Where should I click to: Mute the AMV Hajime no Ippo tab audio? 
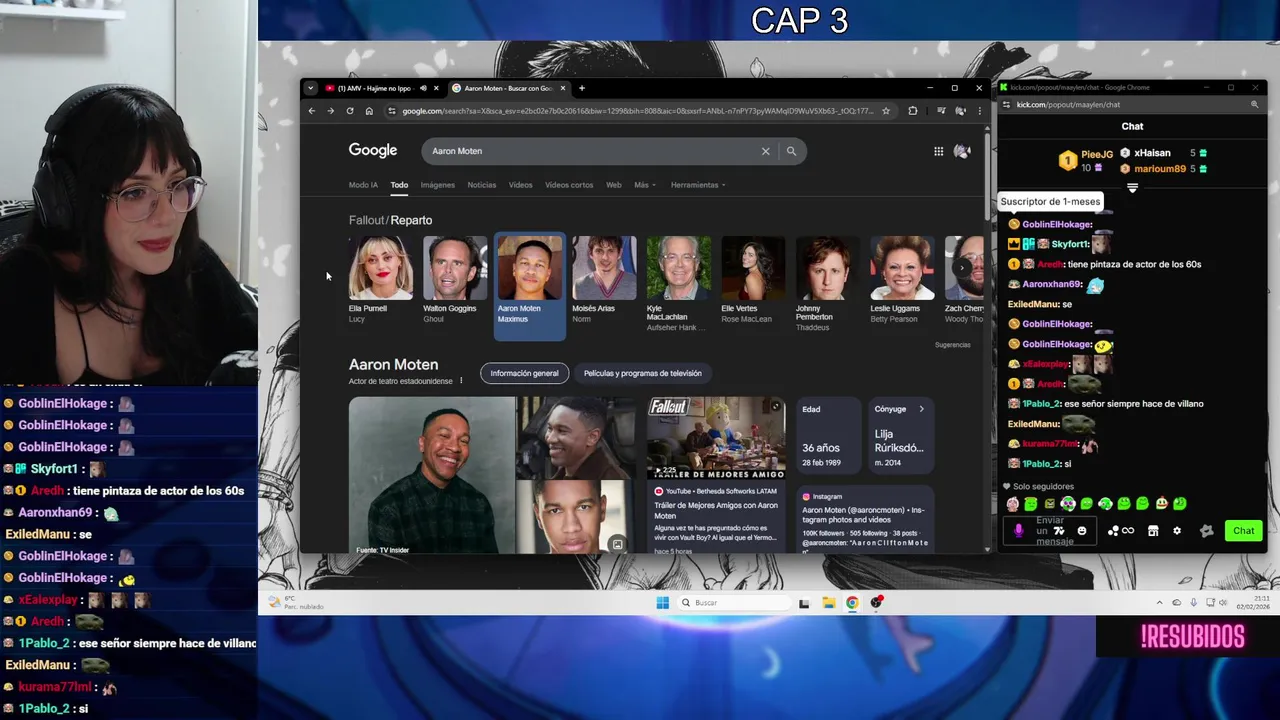423,88
